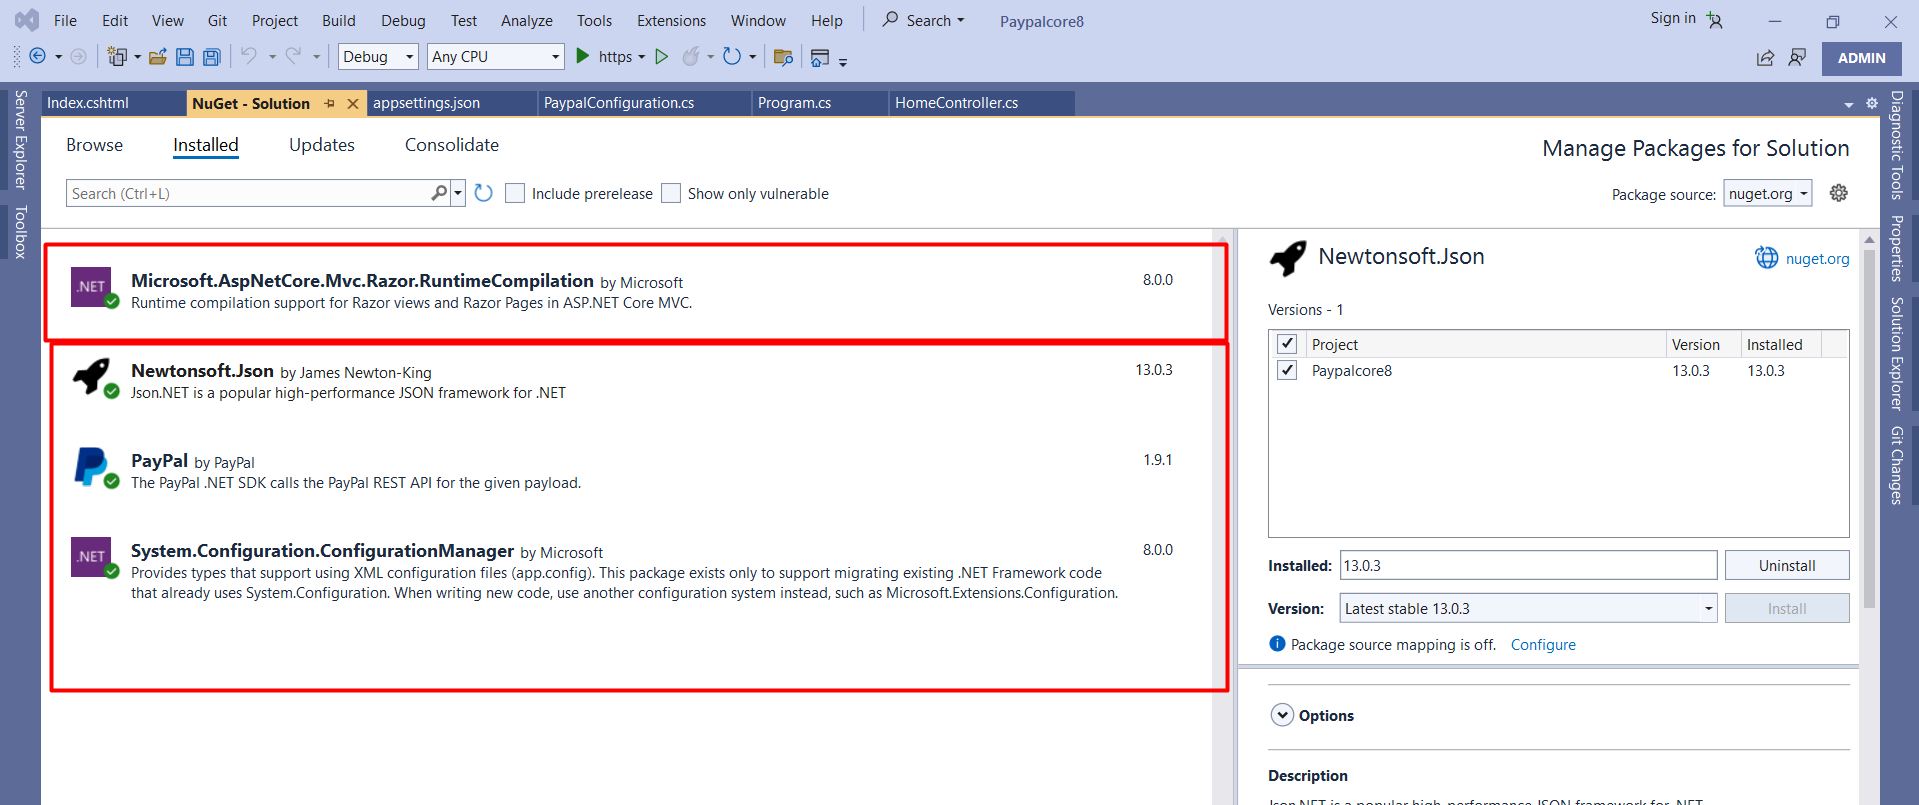Switch to the Browse tab
The width and height of the screenshot is (1919, 805).
pyautogui.click(x=95, y=145)
